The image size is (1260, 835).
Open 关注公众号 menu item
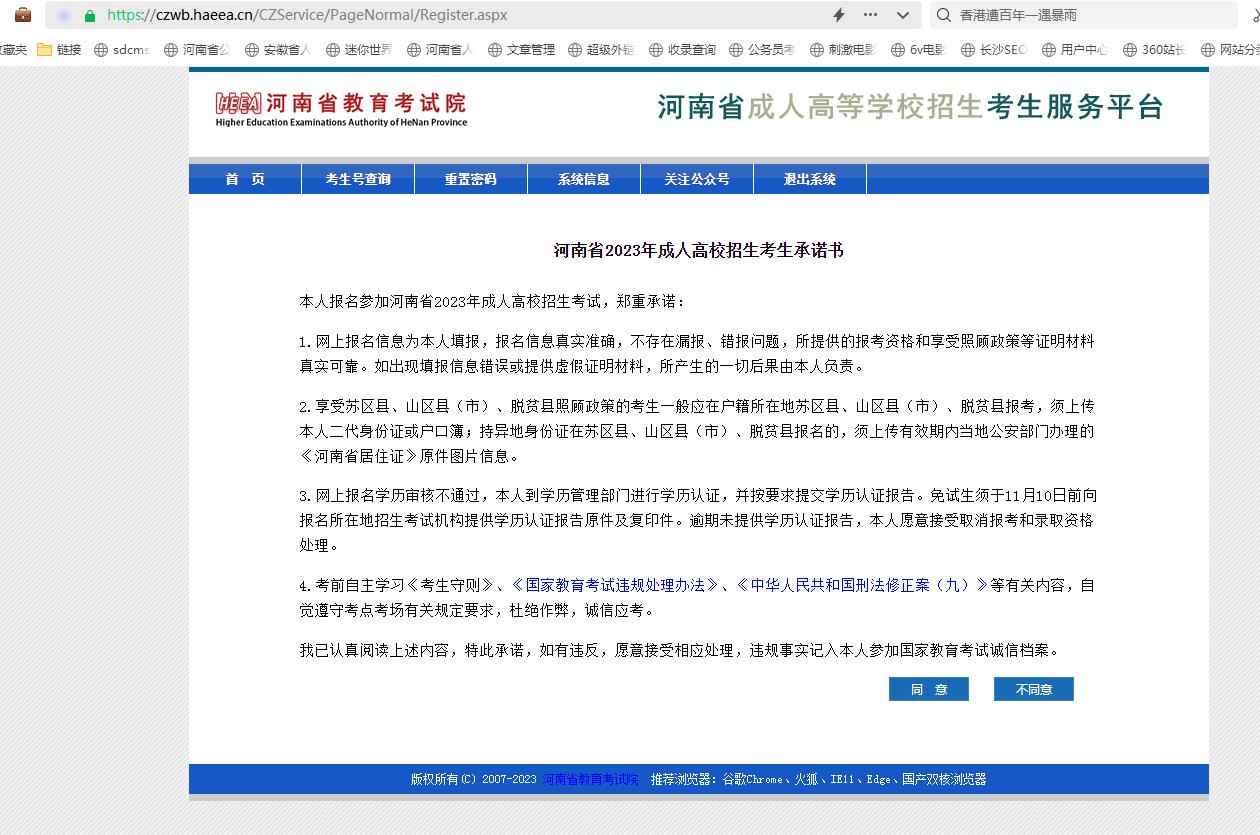[x=697, y=179]
